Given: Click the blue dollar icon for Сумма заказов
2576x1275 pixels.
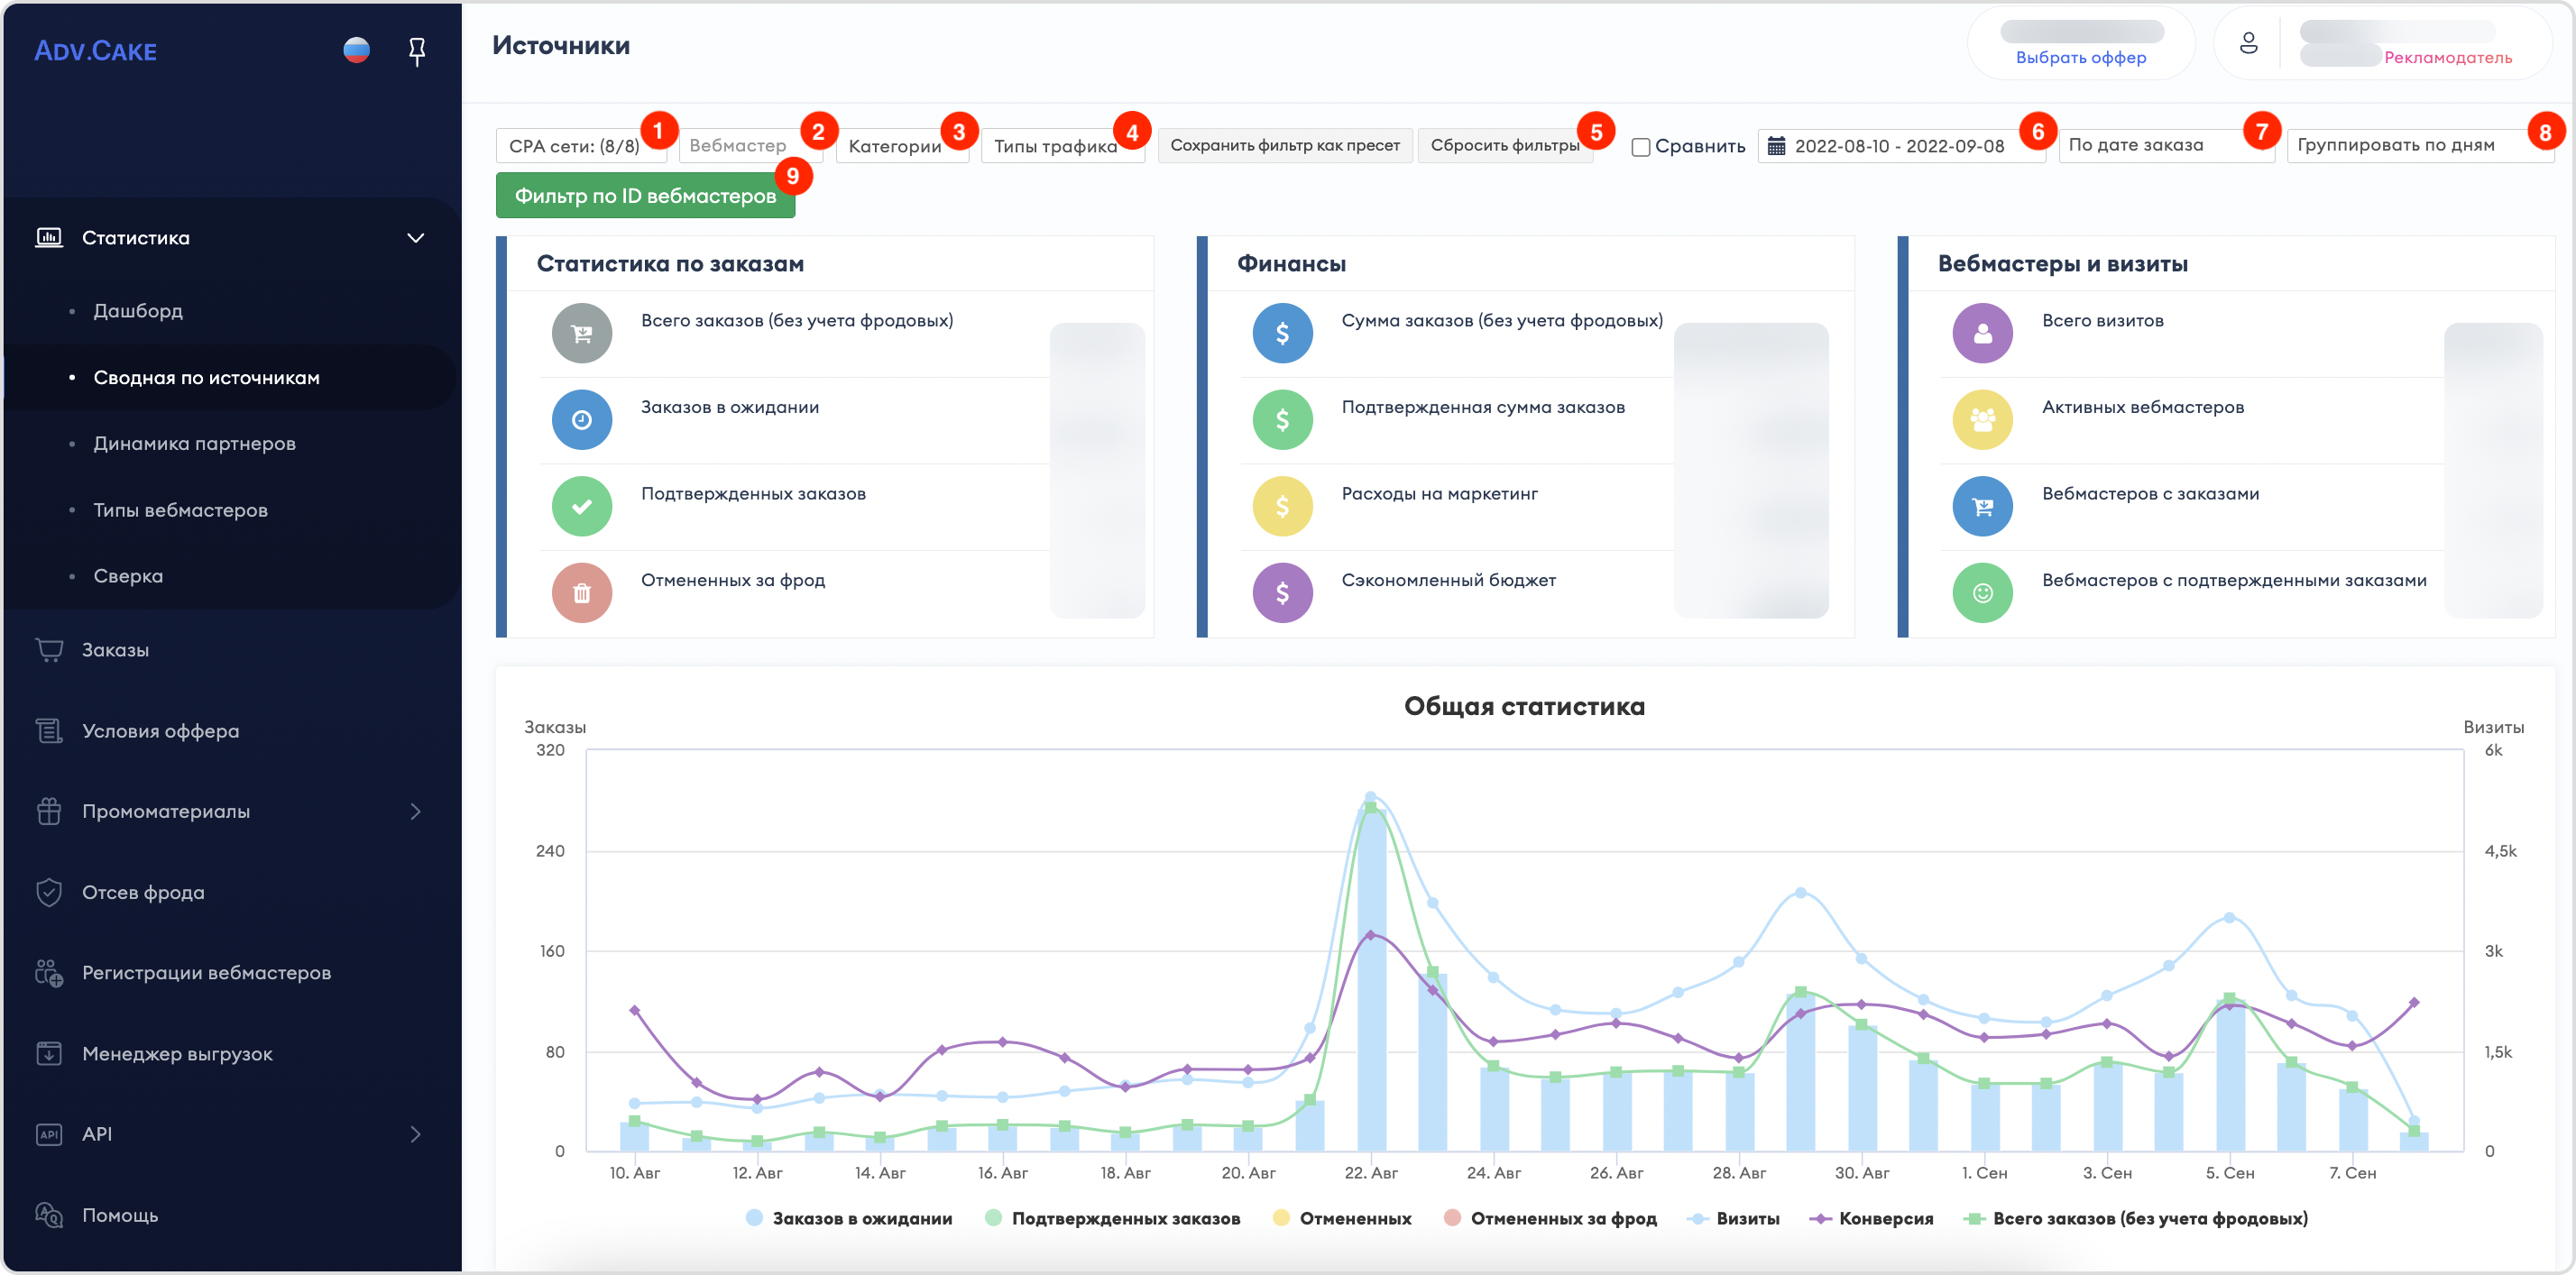Looking at the screenshot, I should point(1282,333).
